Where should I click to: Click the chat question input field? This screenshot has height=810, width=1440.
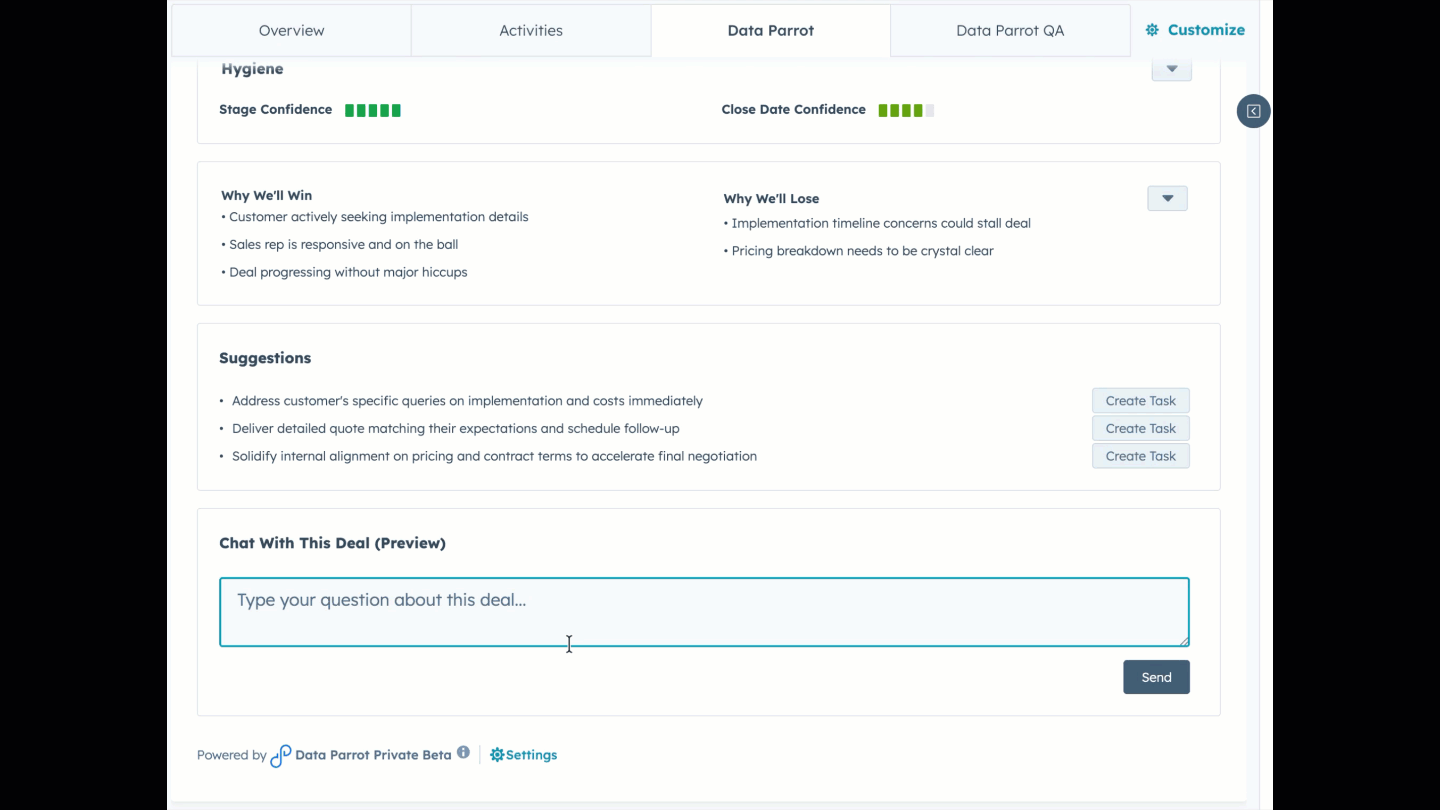[x=704, y=611]
